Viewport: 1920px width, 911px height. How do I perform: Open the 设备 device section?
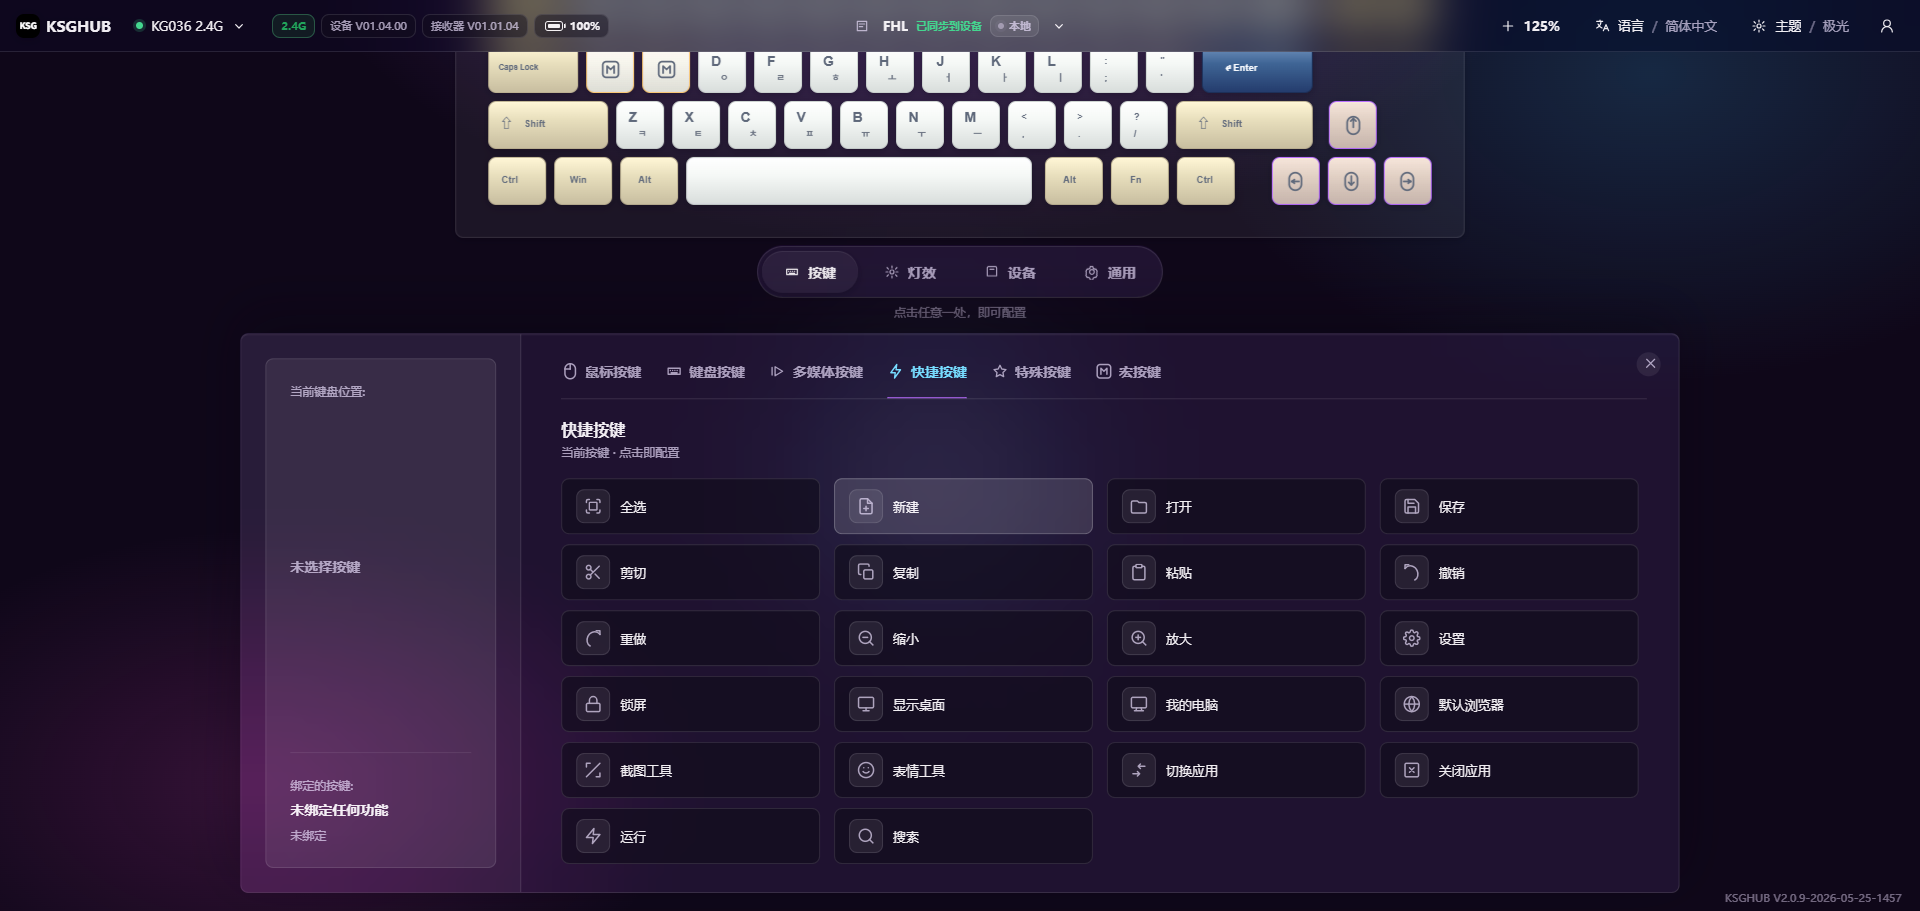[1010, 273]
